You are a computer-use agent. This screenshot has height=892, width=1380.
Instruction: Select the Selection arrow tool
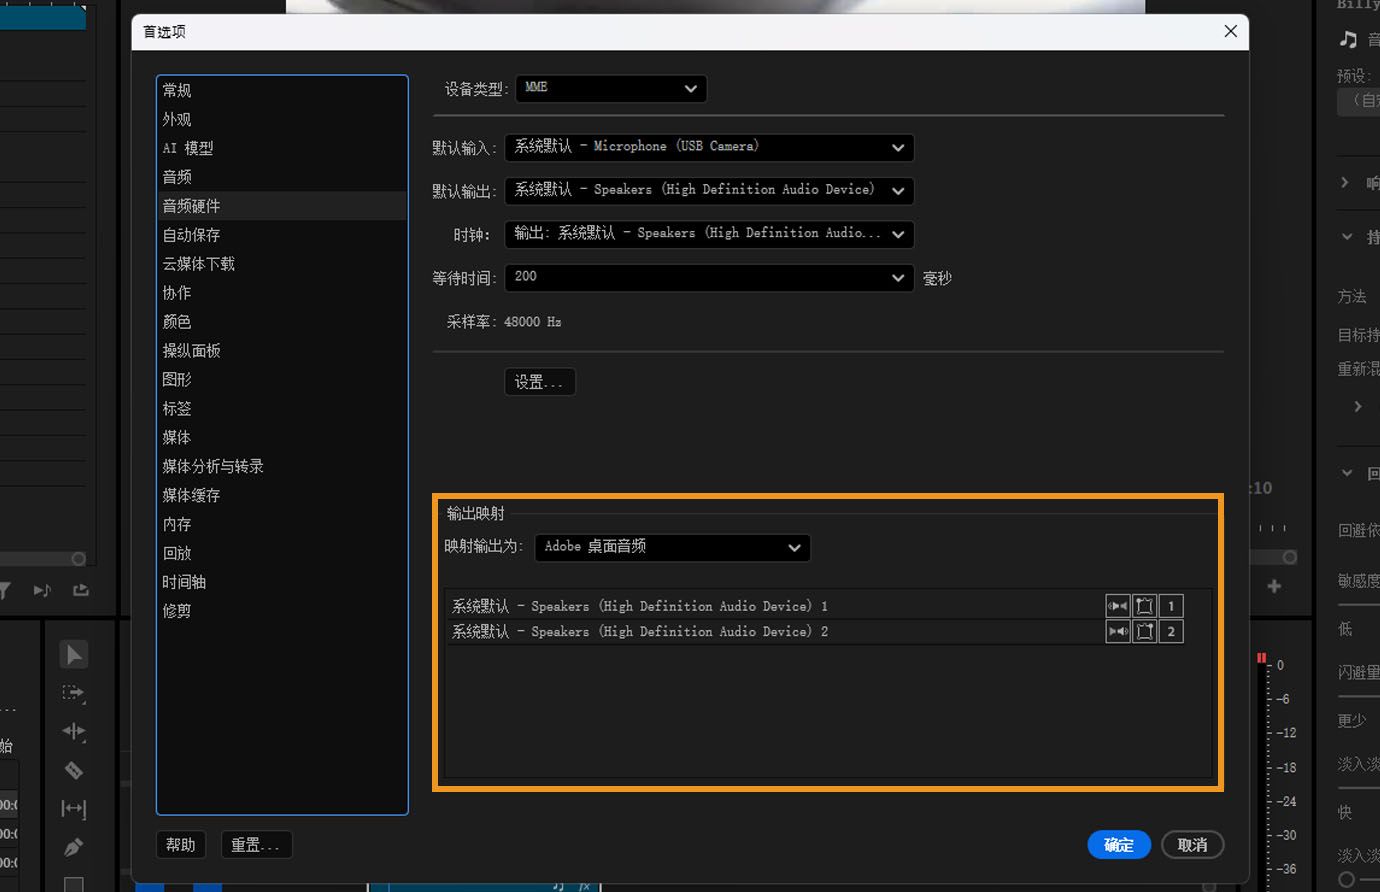(x=74, y=654)
